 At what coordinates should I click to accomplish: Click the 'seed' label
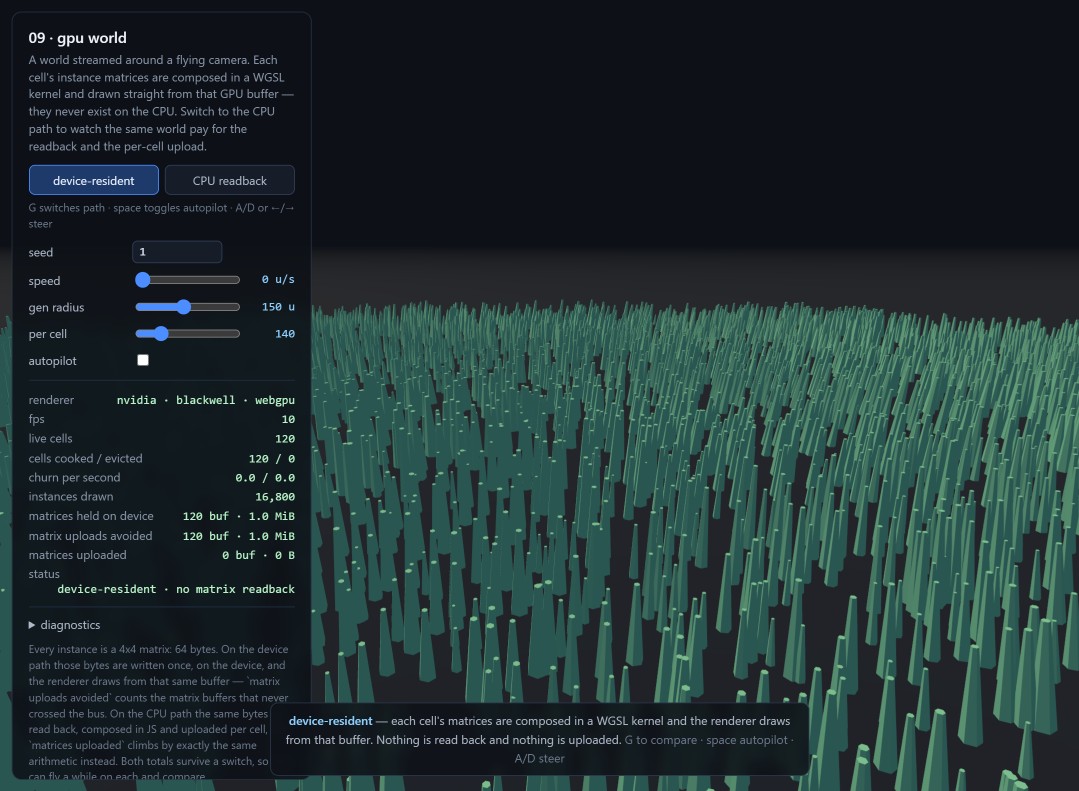(41, 253)
